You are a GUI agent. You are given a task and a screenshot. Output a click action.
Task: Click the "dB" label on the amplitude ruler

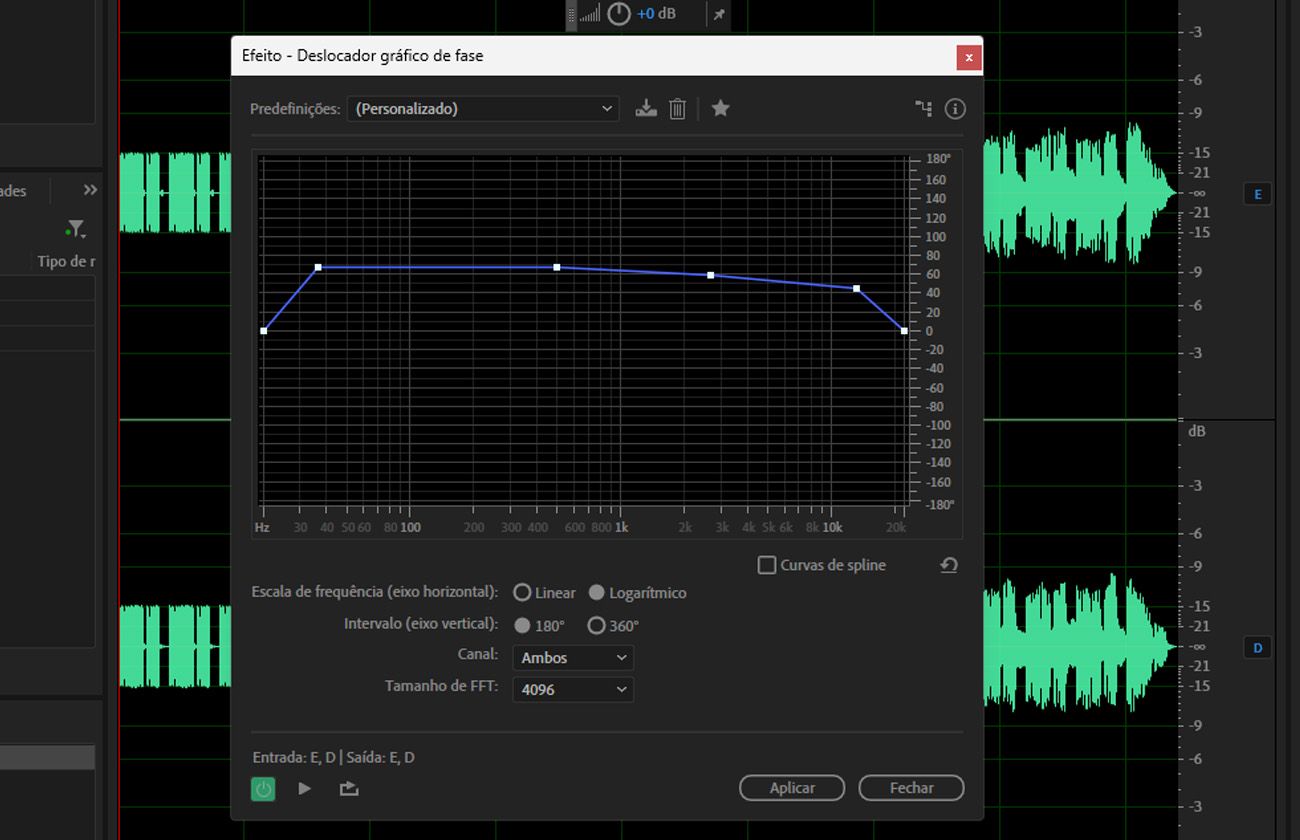[x=1196, y=431]
